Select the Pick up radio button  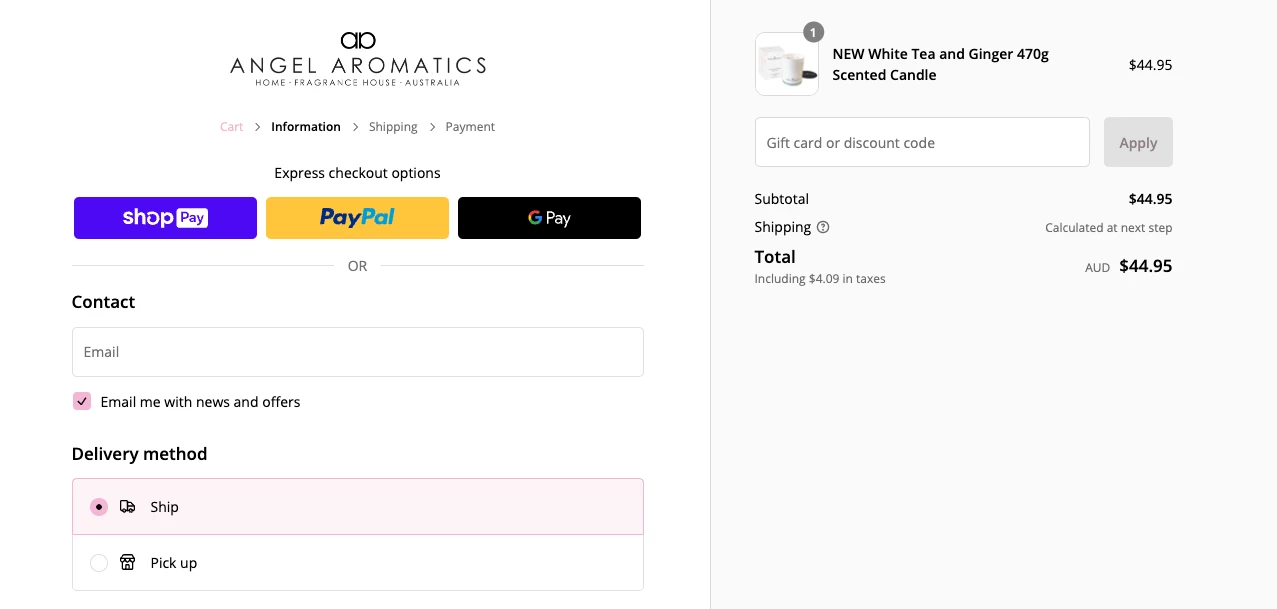pos(99,563)
